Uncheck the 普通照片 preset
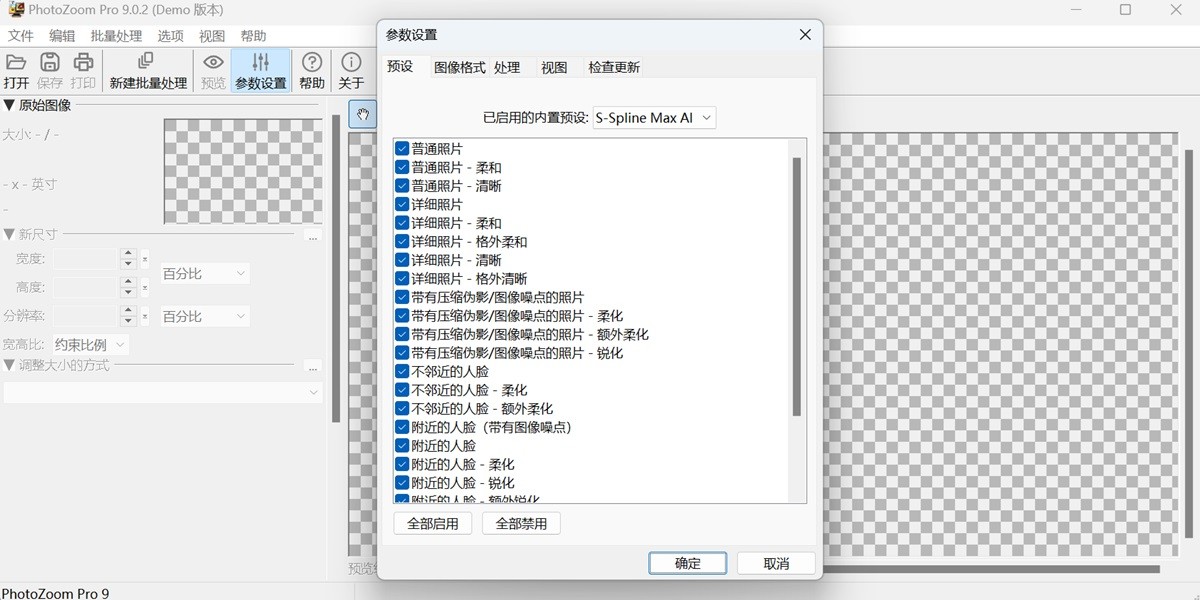 [x=400, y=147]
